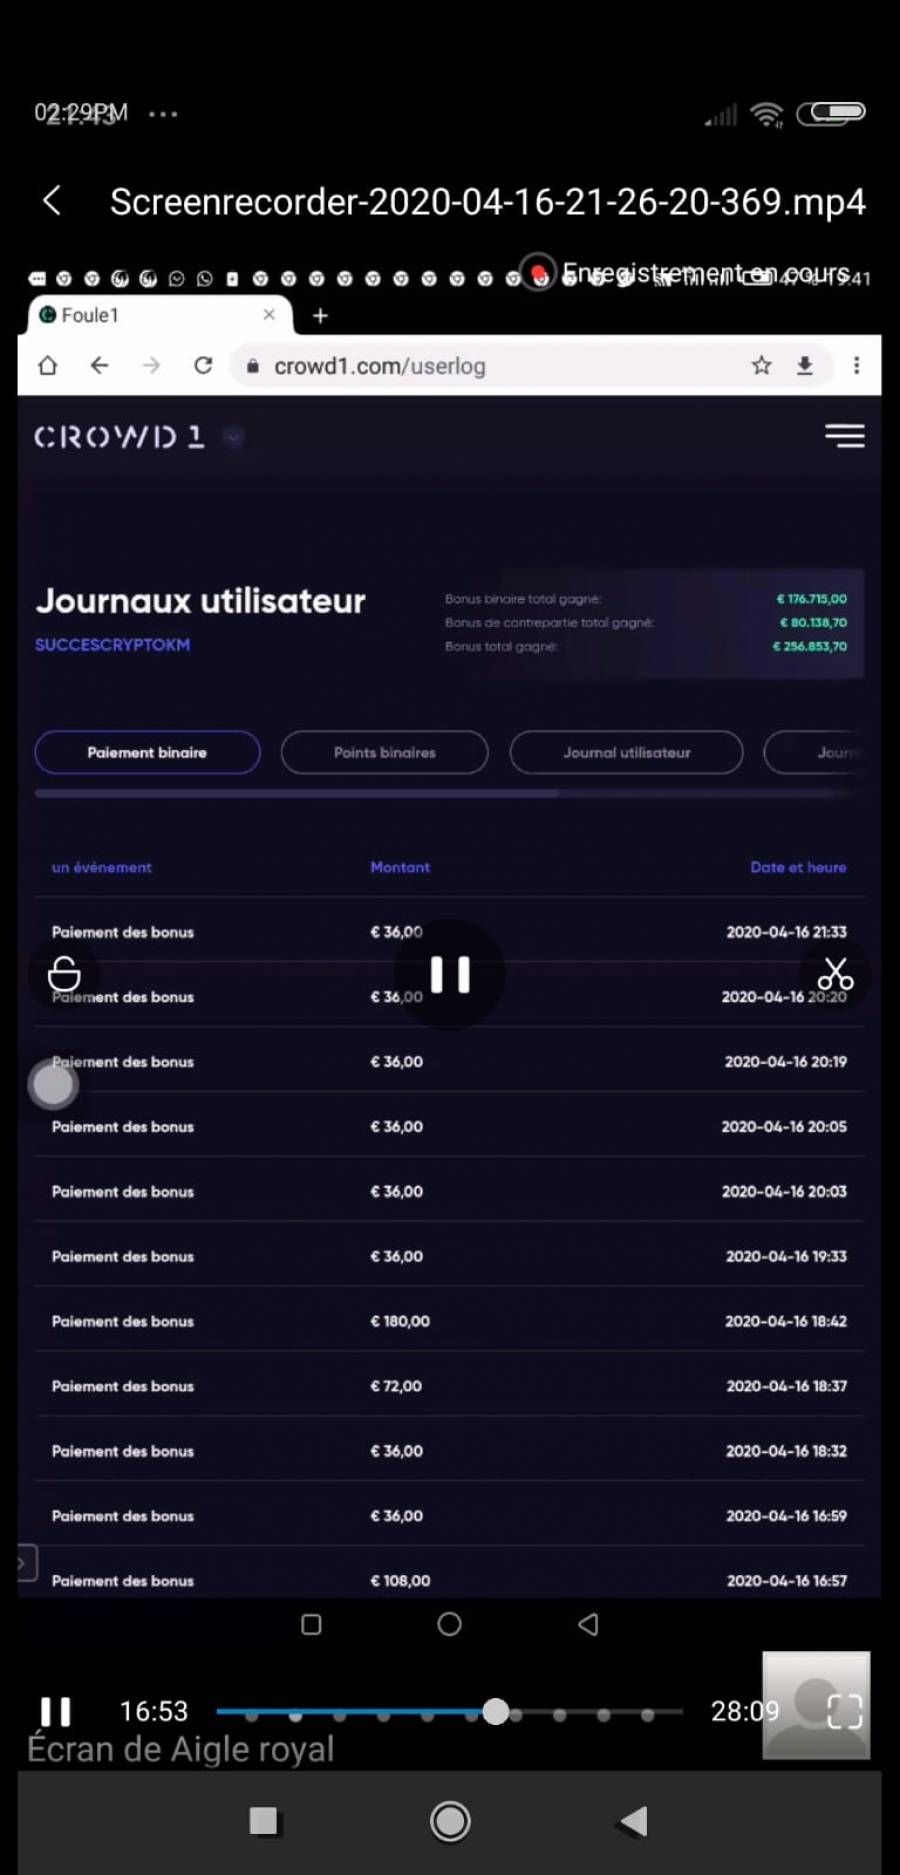Sort by the 'Date et heure' column header
The height and width of the screenshot is (1875, 900).
tap(798, 867)
